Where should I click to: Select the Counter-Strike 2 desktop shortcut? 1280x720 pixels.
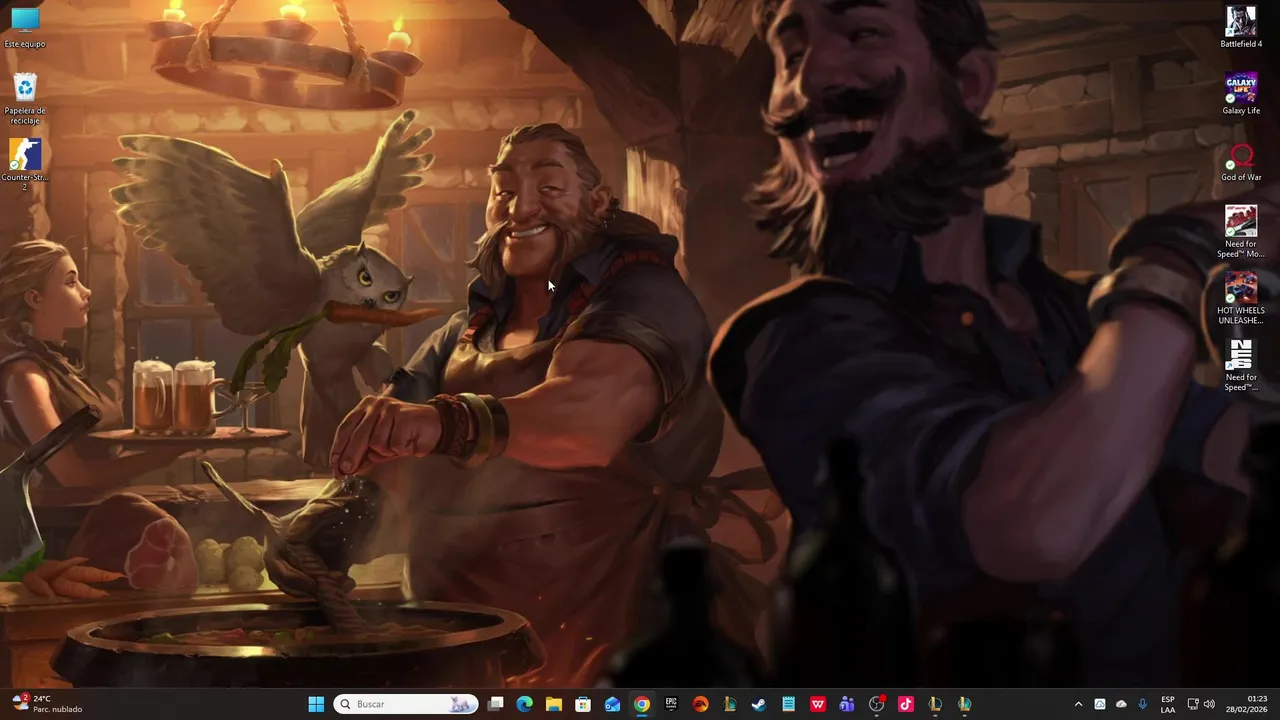[x=25, y=165]
